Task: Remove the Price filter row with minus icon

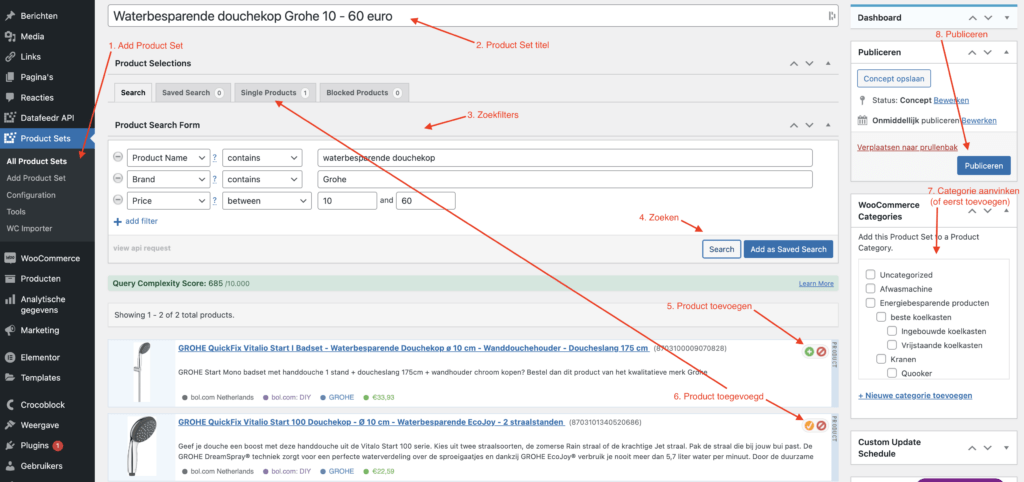Action: pos(118,201)
